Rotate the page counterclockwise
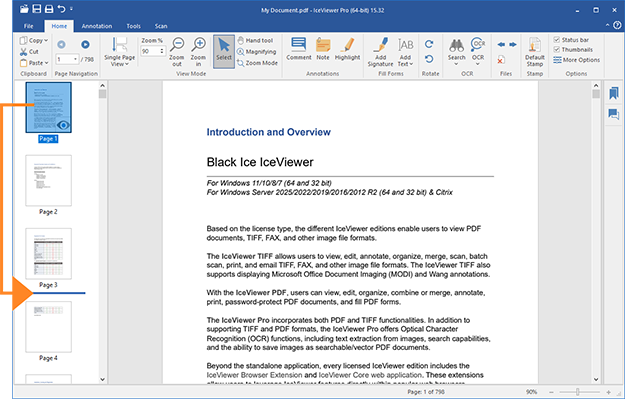625x399 pixels. 429,59
